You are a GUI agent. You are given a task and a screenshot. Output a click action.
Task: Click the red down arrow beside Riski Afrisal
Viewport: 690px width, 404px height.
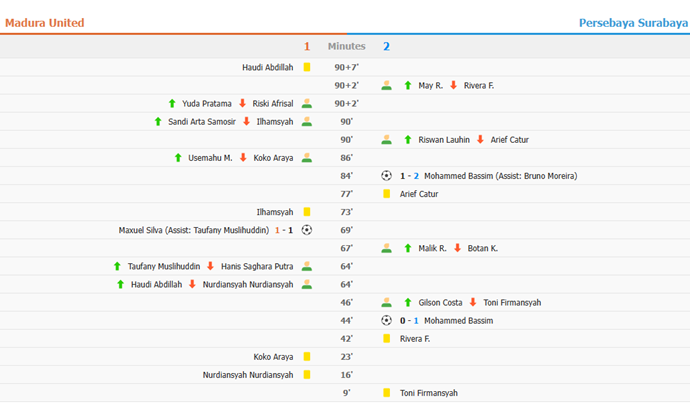242,103
